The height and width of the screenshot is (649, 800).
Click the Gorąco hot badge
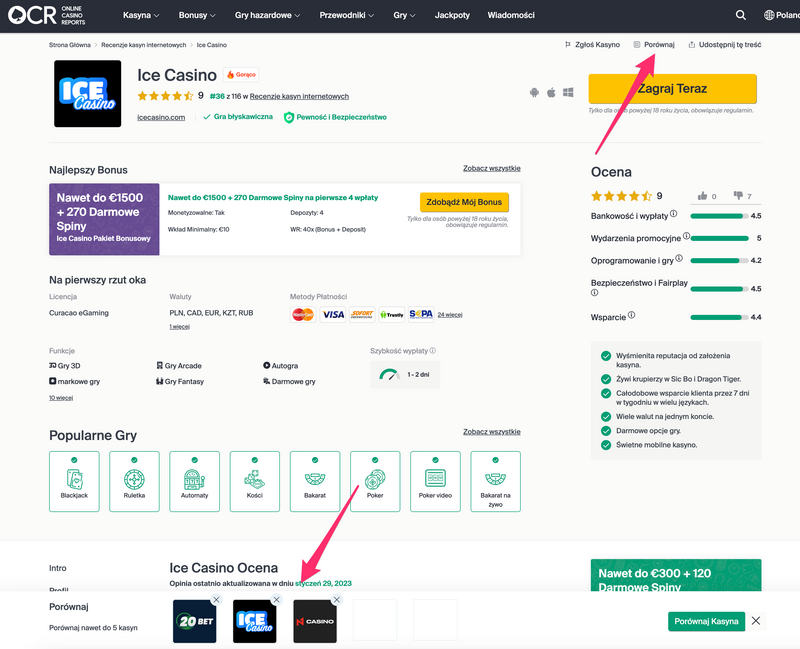pyautogui.click(x=241, y=74)
